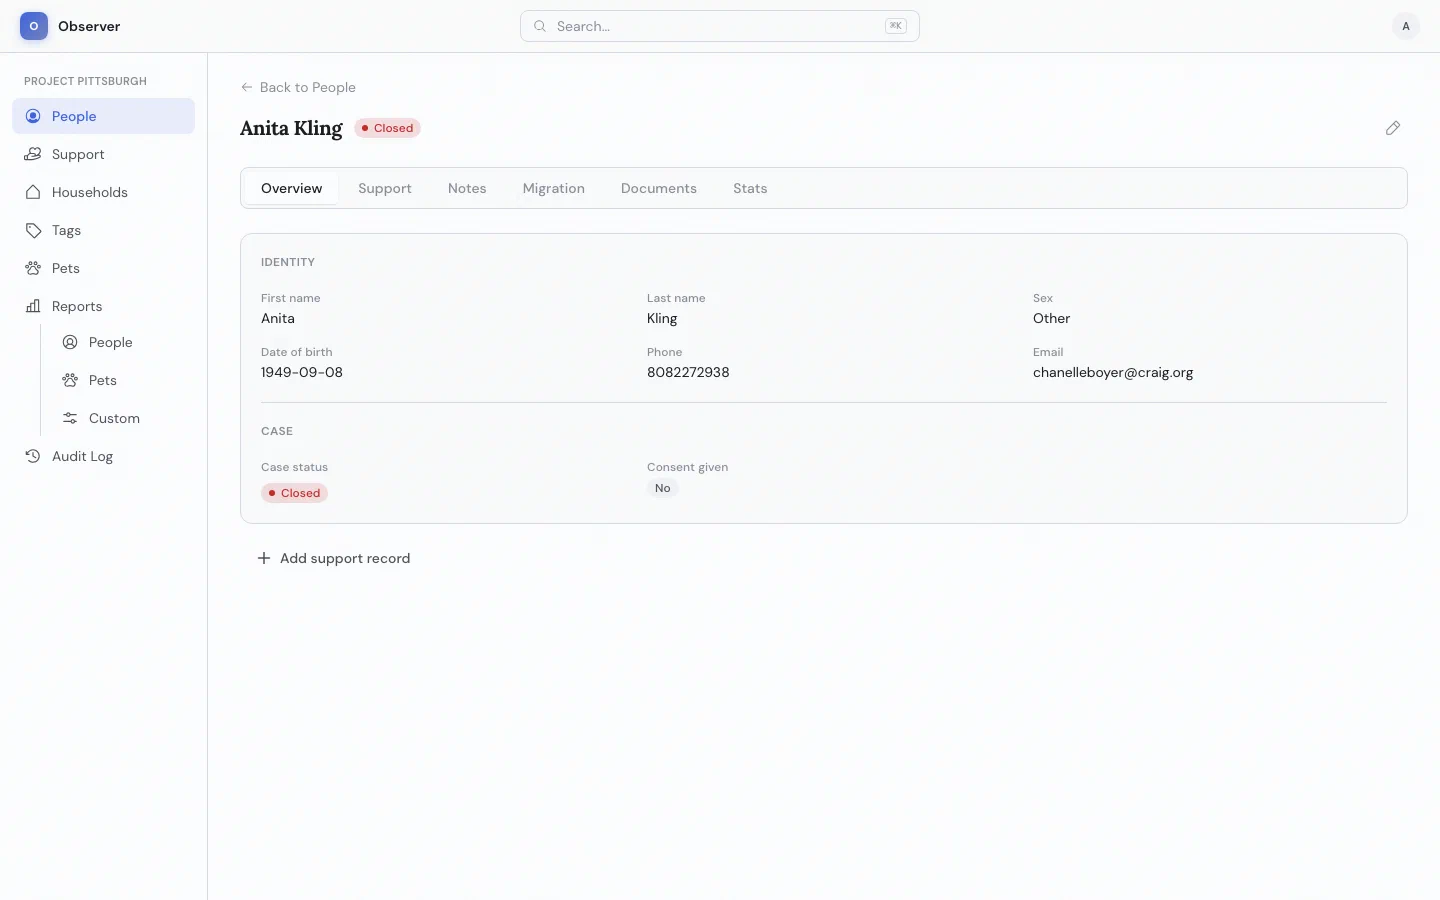Click the first name value Anita
This screenshot has width=1440, height=900.
click(278, 318)
